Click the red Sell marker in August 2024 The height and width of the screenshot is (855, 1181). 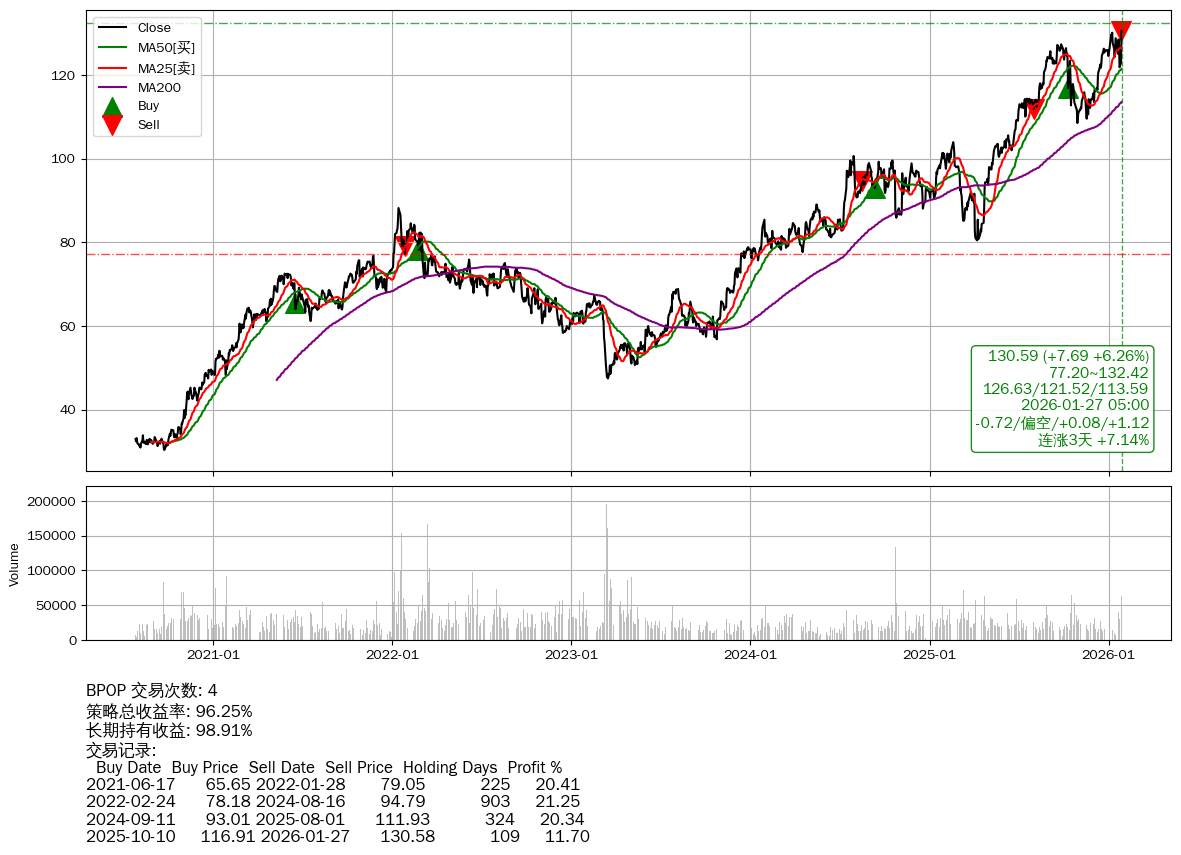[x=864, y=180]
